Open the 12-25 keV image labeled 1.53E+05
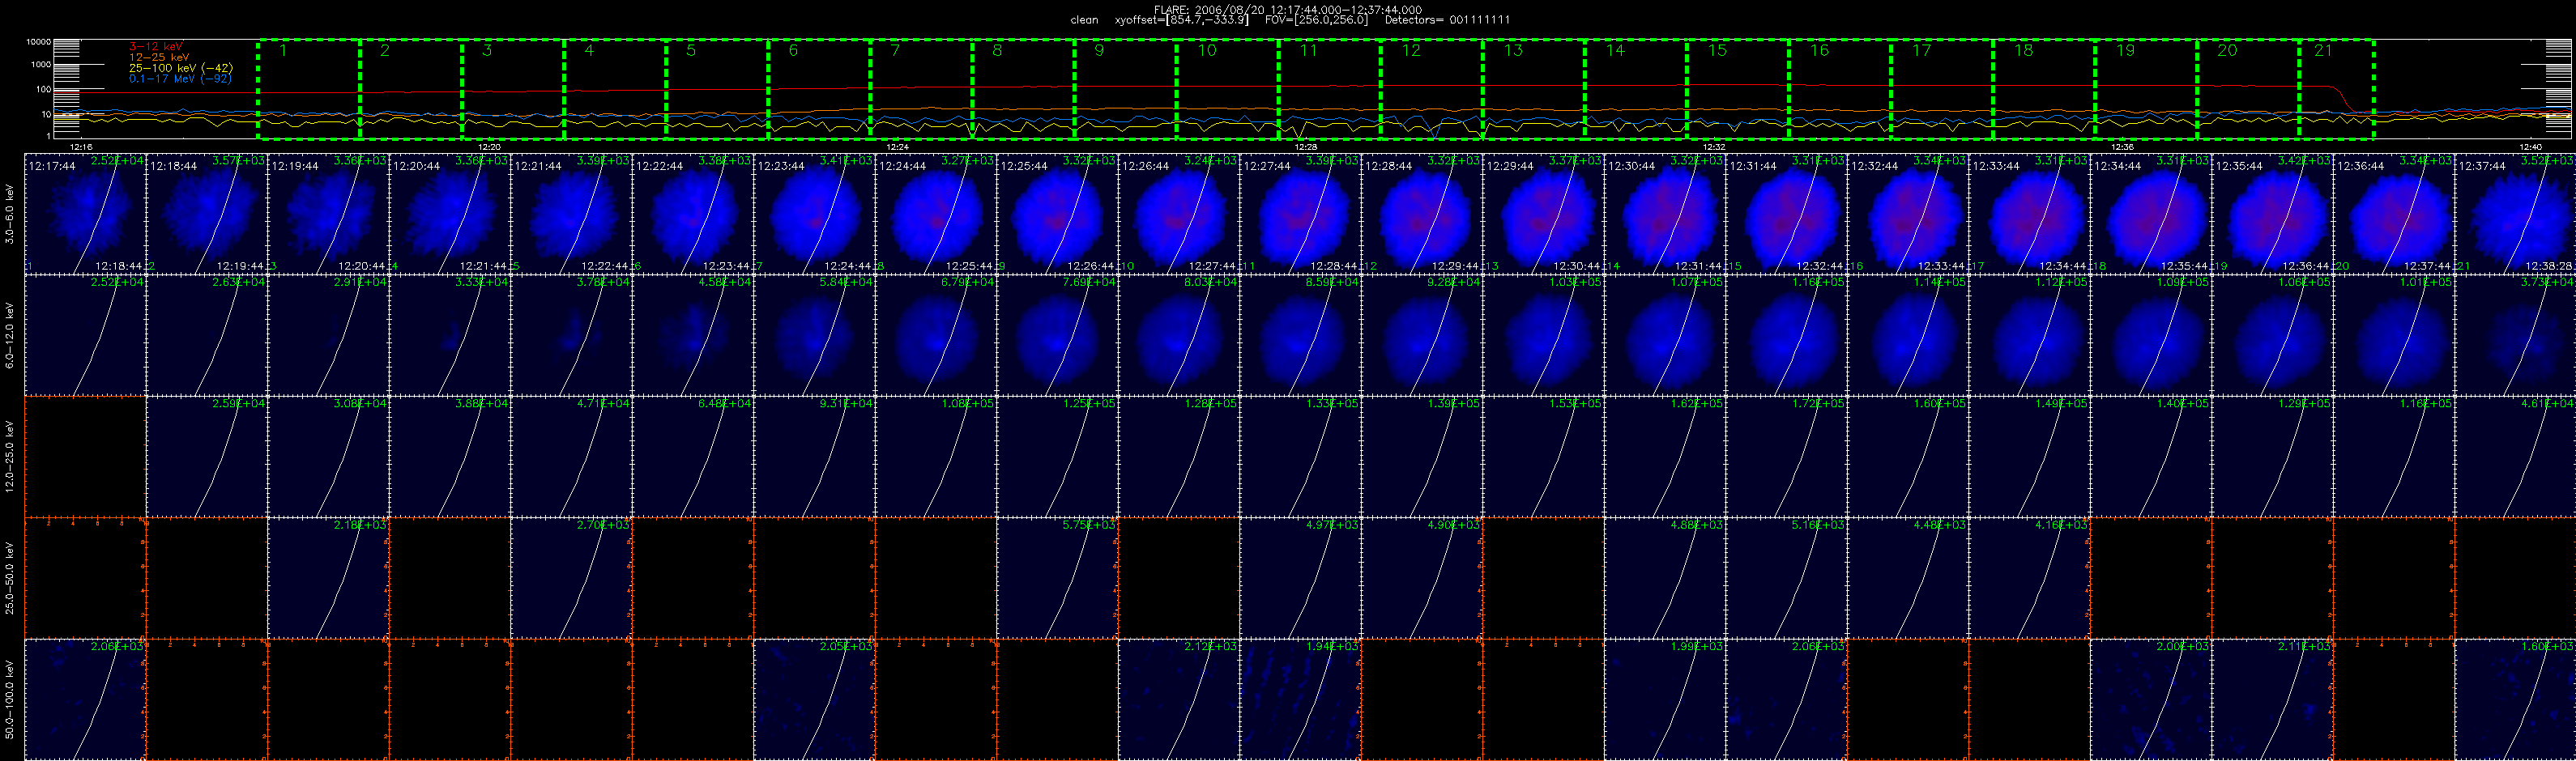This screenshot has height=761, width=2576. [x=1543, y=457]
